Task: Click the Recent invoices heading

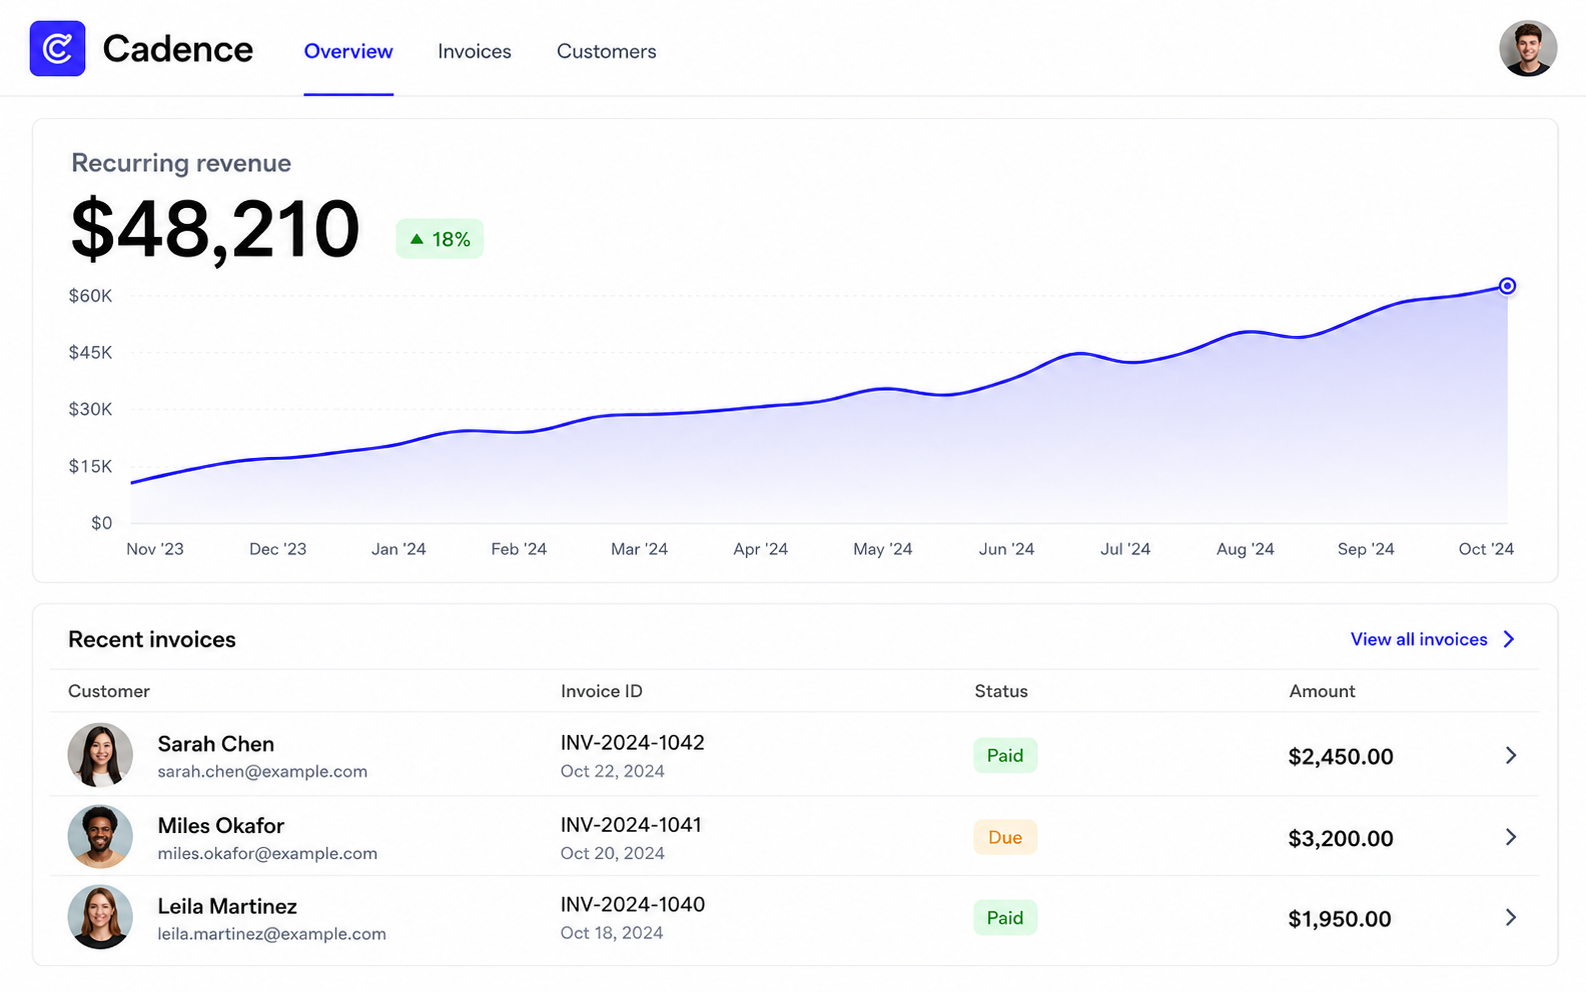Action: tap(152, 639)
